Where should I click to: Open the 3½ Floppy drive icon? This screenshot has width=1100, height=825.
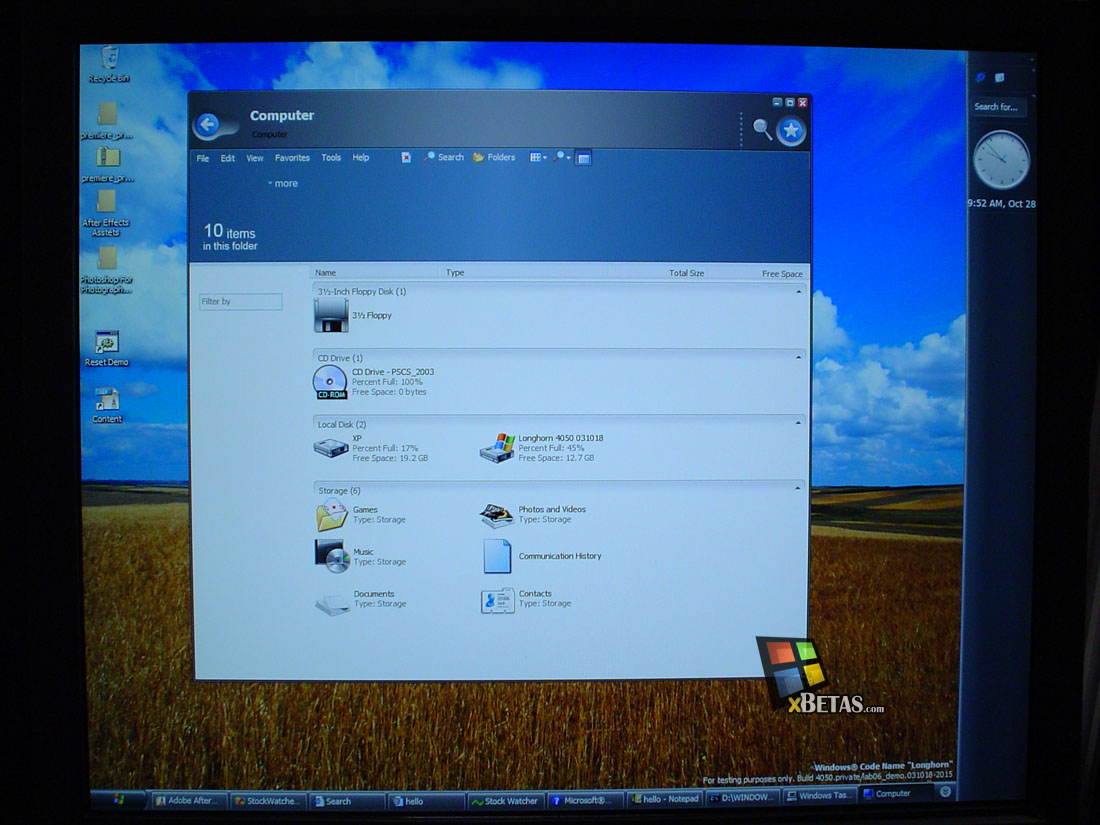click(x=330, y=316)
